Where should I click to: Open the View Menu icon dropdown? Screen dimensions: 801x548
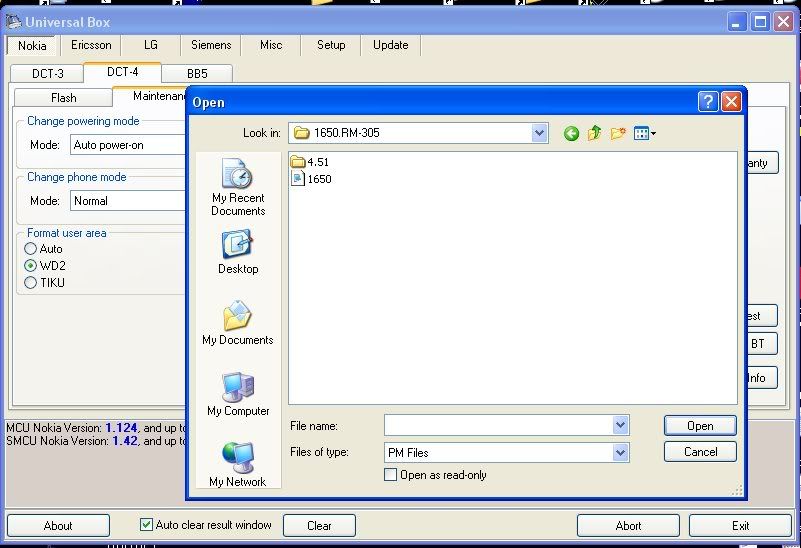[x=645, y=134]
